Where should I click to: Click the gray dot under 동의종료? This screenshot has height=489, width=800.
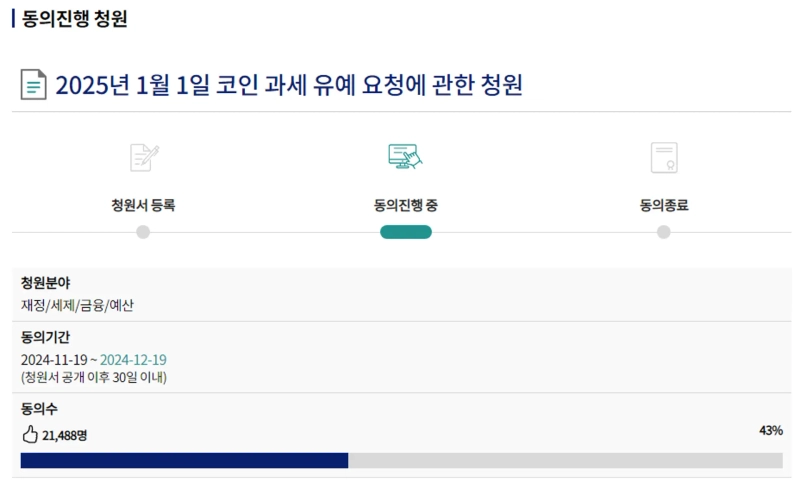click(x=664, y=232)
